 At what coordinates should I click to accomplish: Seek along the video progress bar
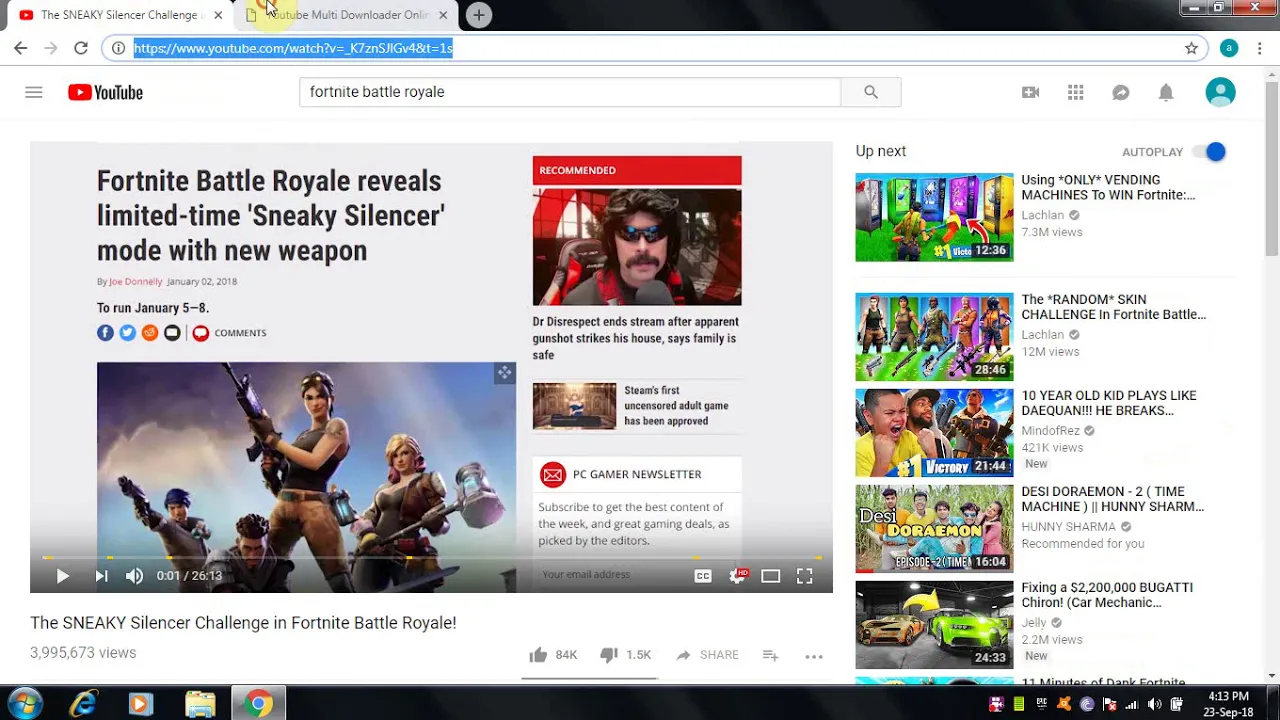click(431, 557)
